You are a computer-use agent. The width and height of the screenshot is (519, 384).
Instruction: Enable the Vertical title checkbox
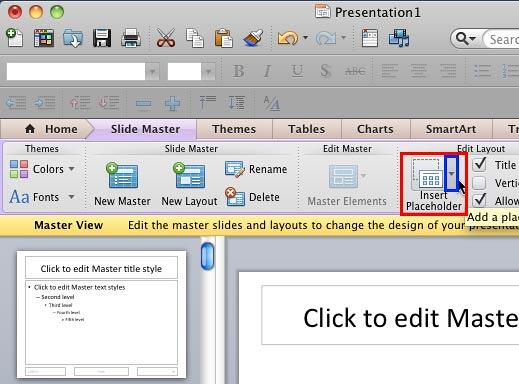(479, 183)
